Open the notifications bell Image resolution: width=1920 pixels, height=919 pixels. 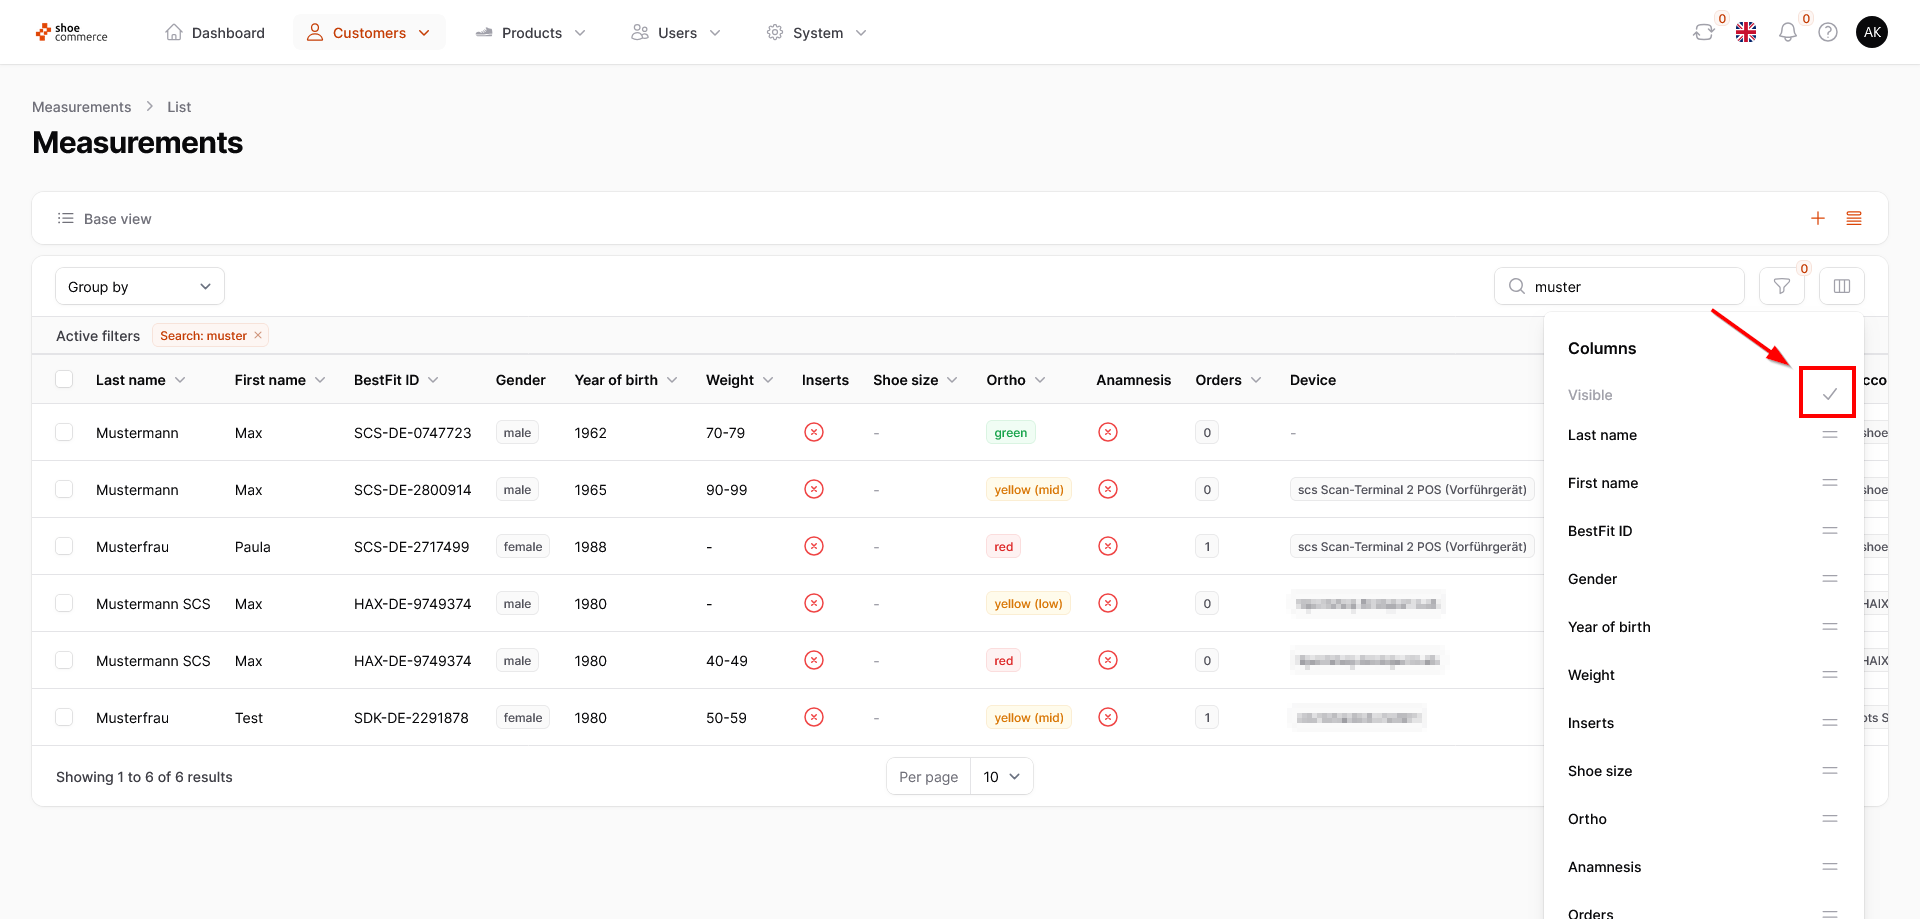tap(1787, 33)
